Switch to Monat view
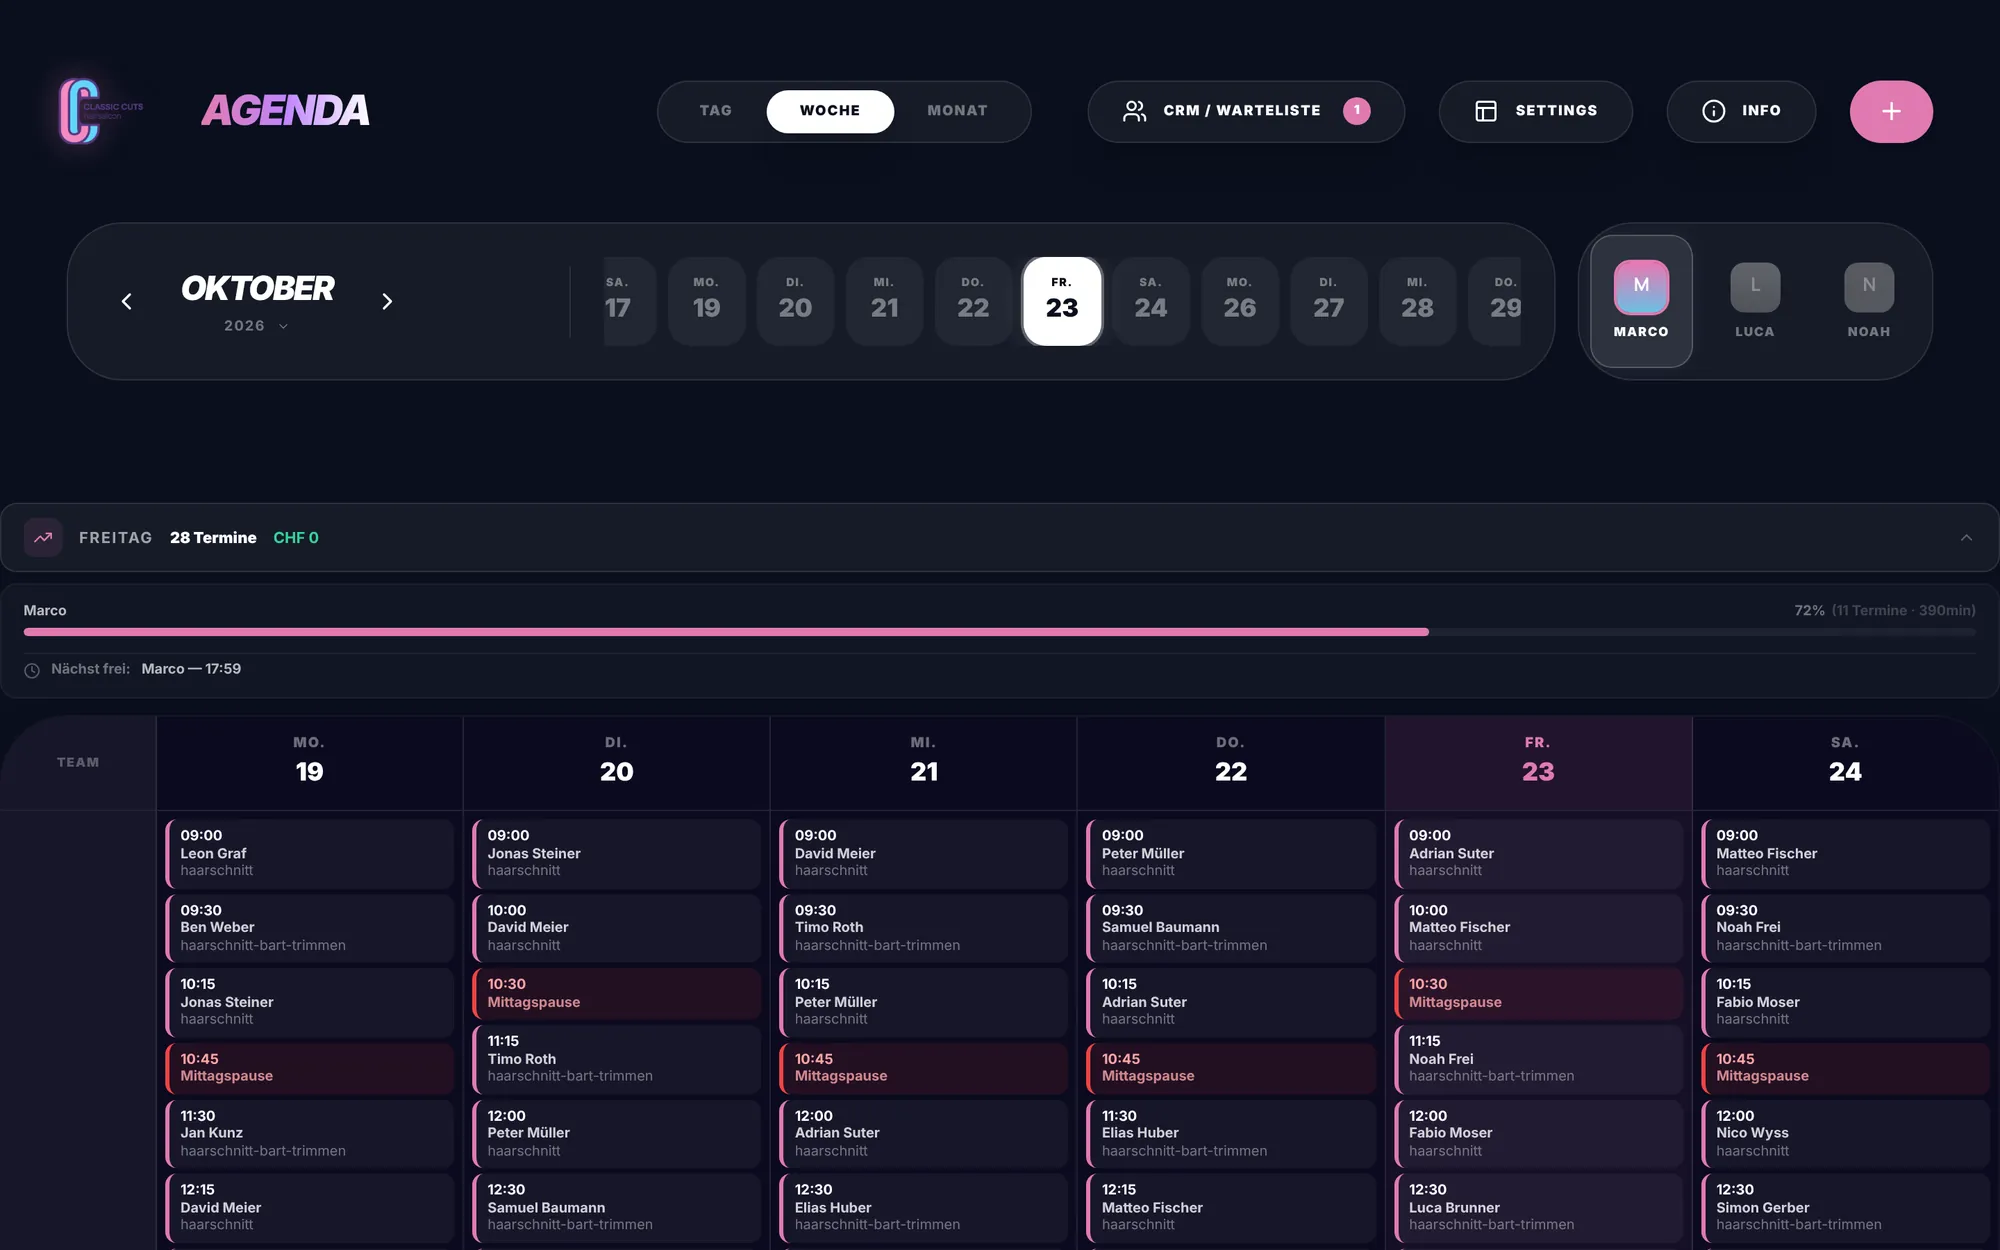This screenshot has width=2000, height=1250. pyautogui.click(x=957, y=111)
